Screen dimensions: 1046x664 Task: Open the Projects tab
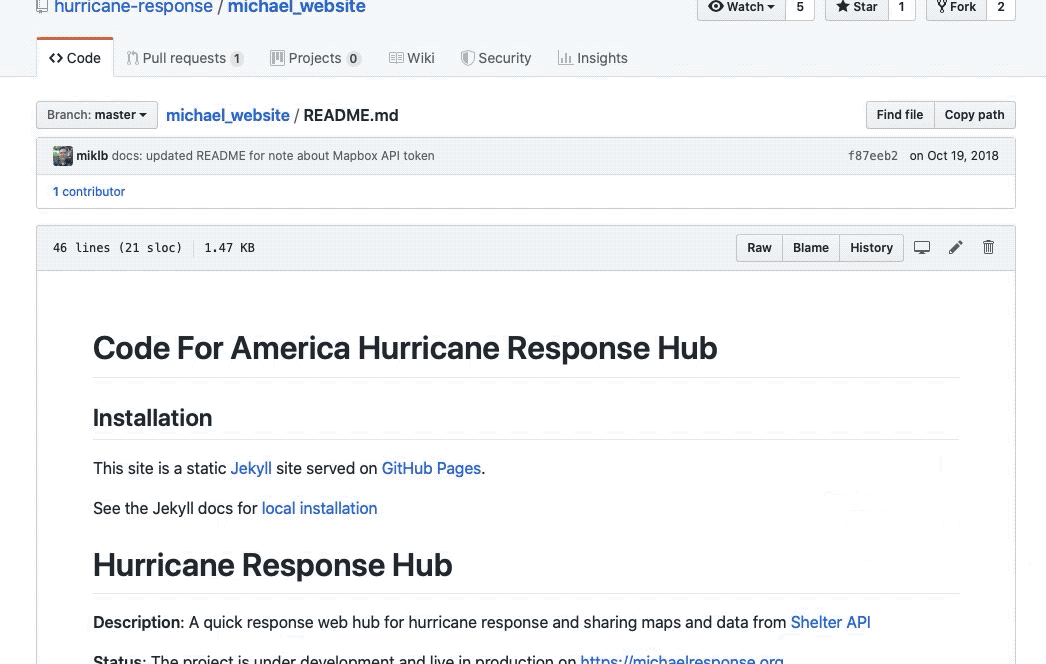pyautogui.click(x=316, y=58)
